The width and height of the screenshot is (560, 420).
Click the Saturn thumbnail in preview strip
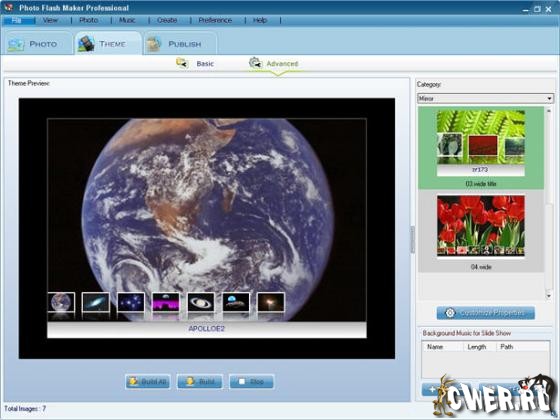pyautogui.click(x=201, y=302)
